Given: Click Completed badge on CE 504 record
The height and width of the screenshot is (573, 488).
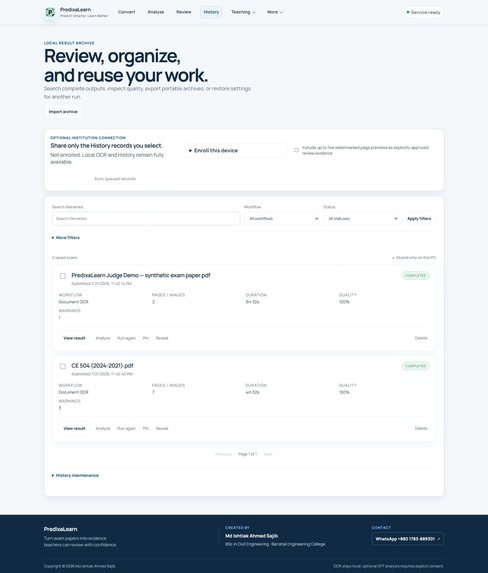Looking at the screenshot, I should [x=416, y=366].
